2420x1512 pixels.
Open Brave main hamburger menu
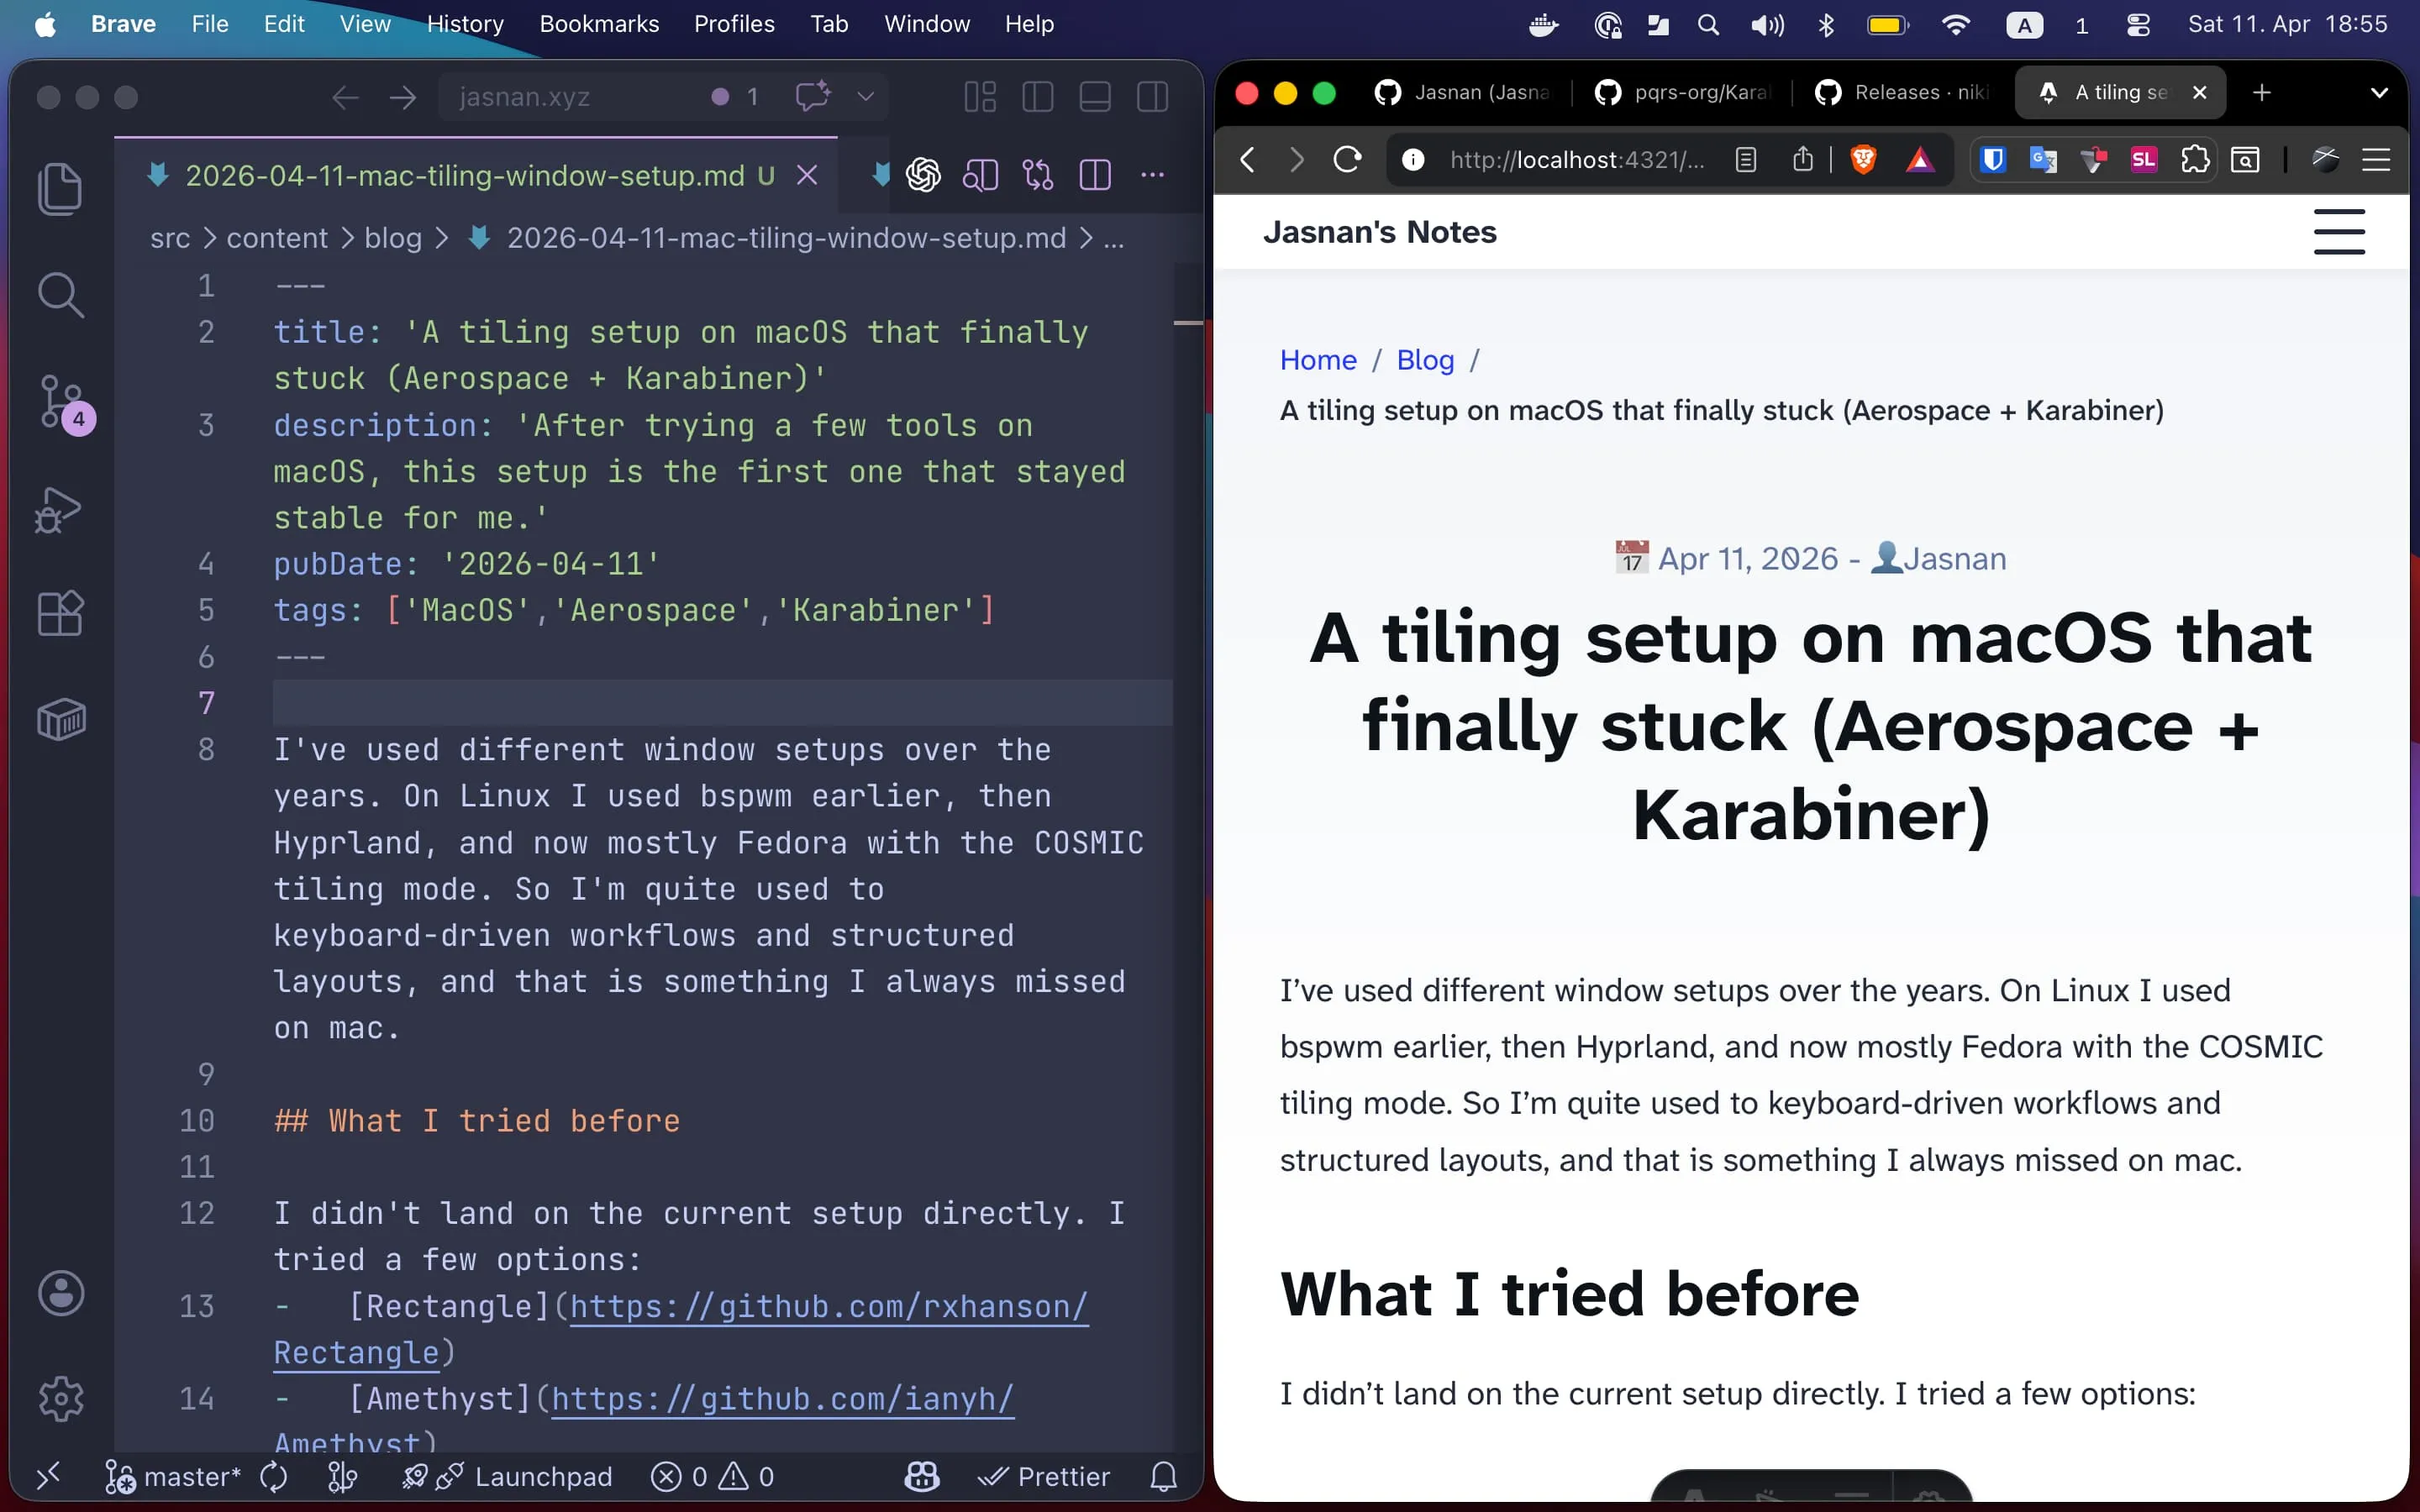(x=2376, y=160)
